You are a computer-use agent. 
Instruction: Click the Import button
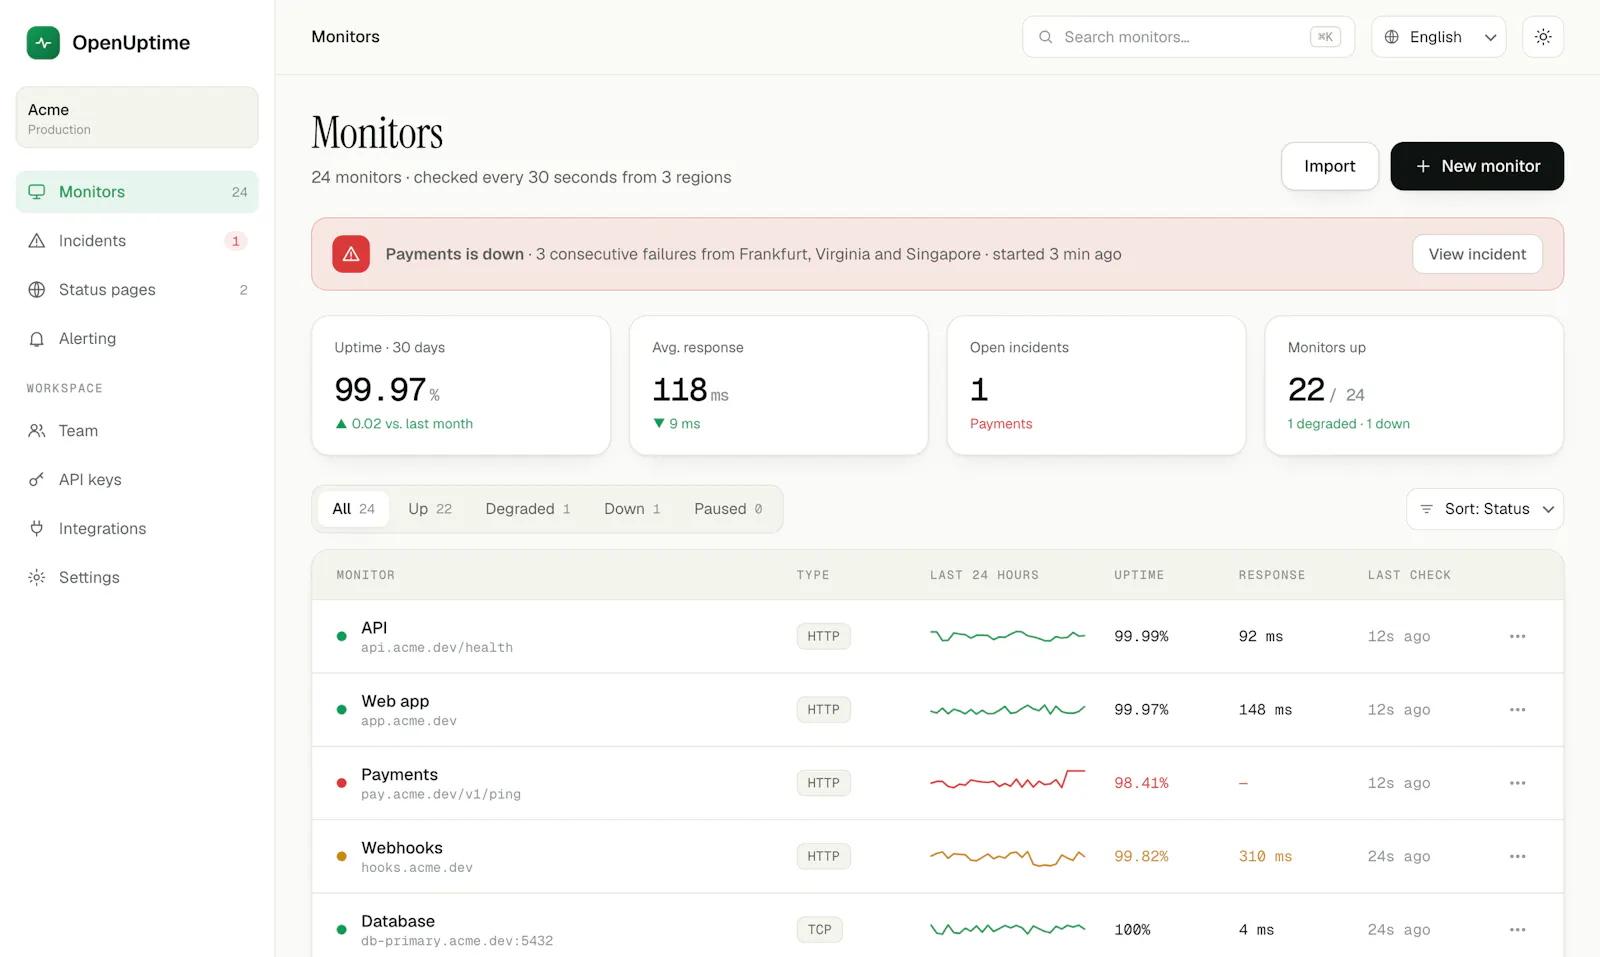pos(1329,166)
